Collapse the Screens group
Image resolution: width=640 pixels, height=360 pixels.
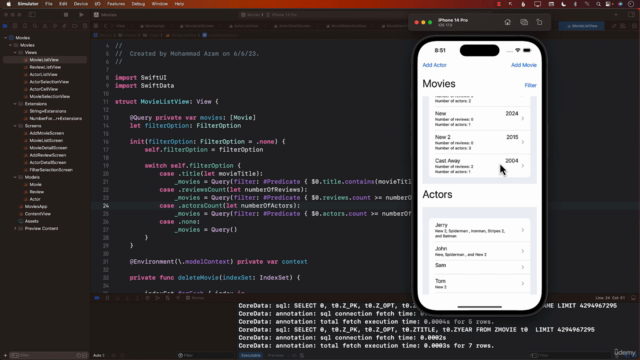[15, 126]
